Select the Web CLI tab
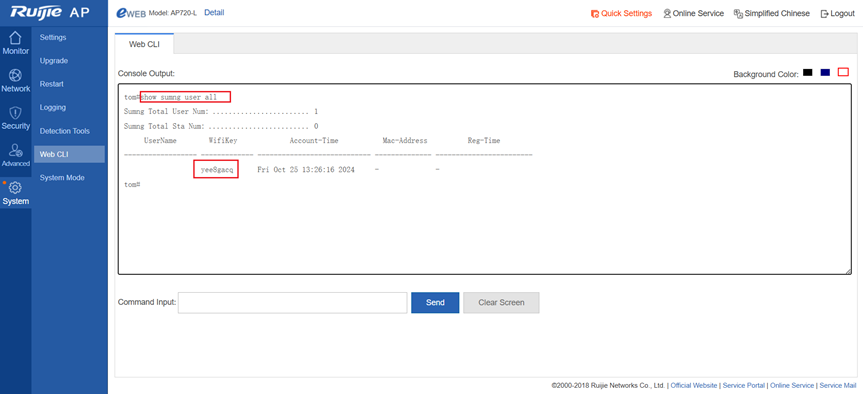Image resolution: width=863 pixels, height=394 pixels. (x=144, y=44)
